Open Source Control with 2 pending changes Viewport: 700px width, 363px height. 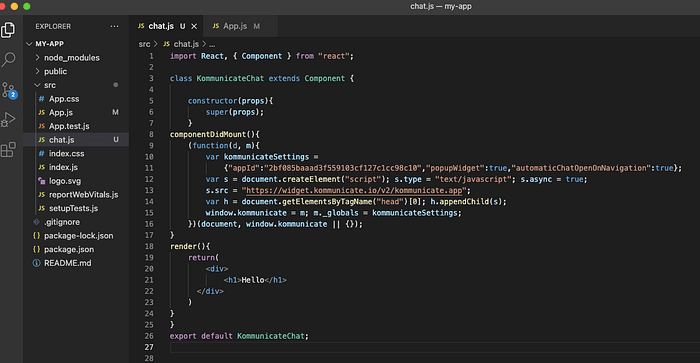click(9, 90)
